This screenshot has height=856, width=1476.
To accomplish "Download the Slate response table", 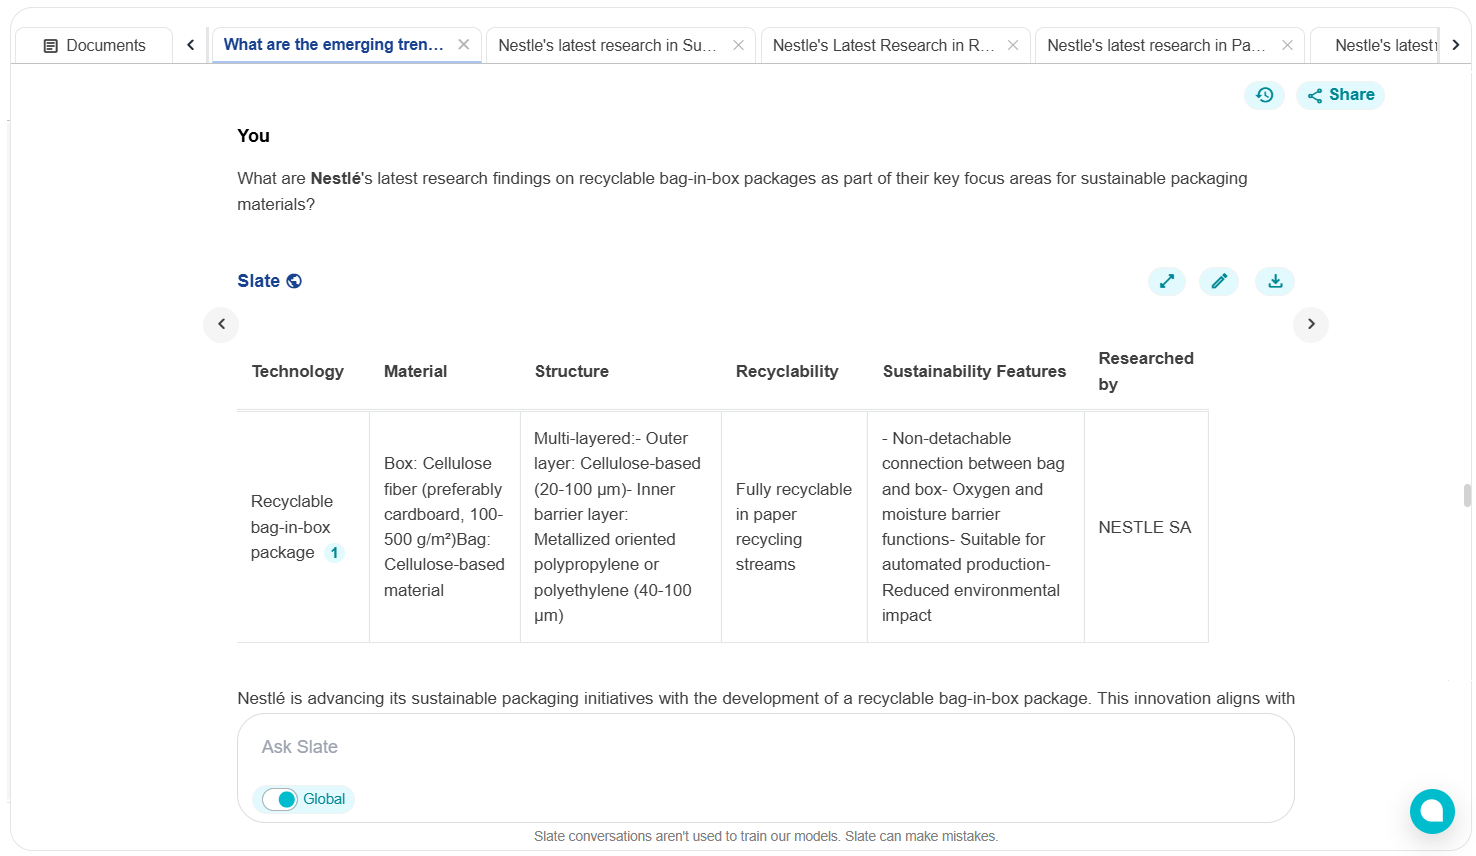I will (1274, 282).
